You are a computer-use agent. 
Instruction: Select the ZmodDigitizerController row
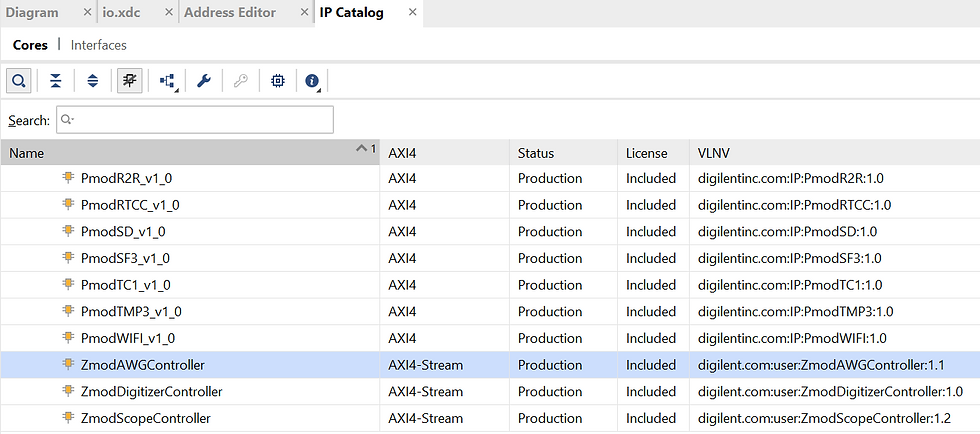(490, 391)
